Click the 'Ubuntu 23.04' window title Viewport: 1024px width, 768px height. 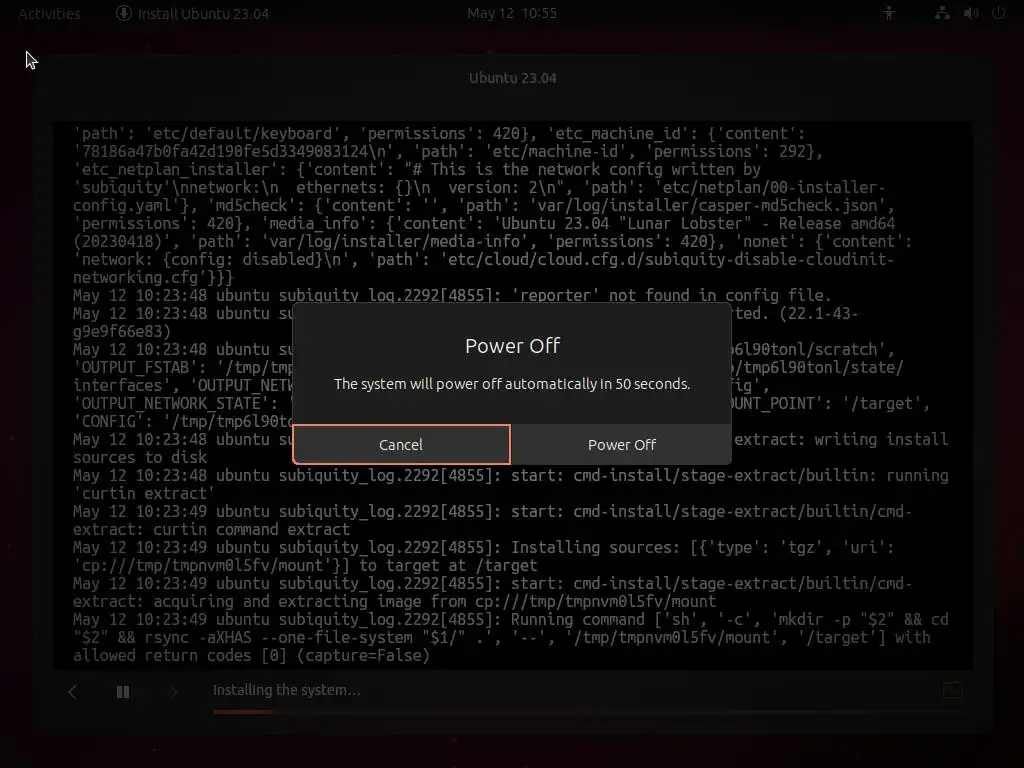click(x=513, y=78)
